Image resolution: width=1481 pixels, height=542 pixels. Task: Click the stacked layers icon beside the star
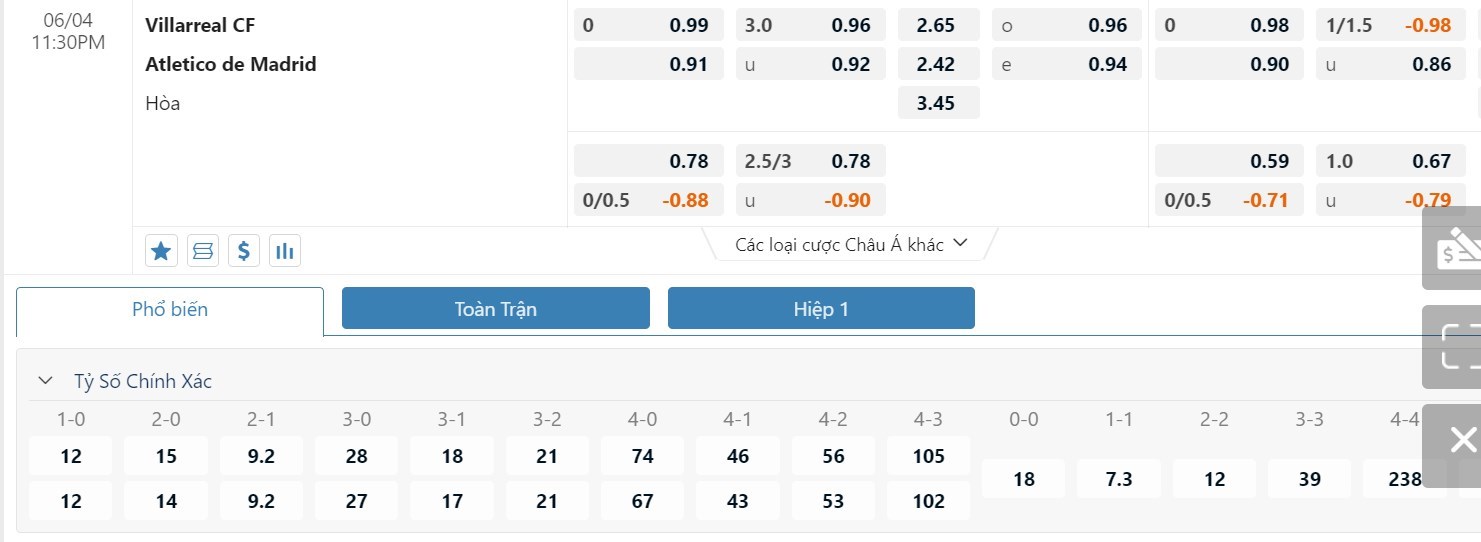(x=203, y=251)
